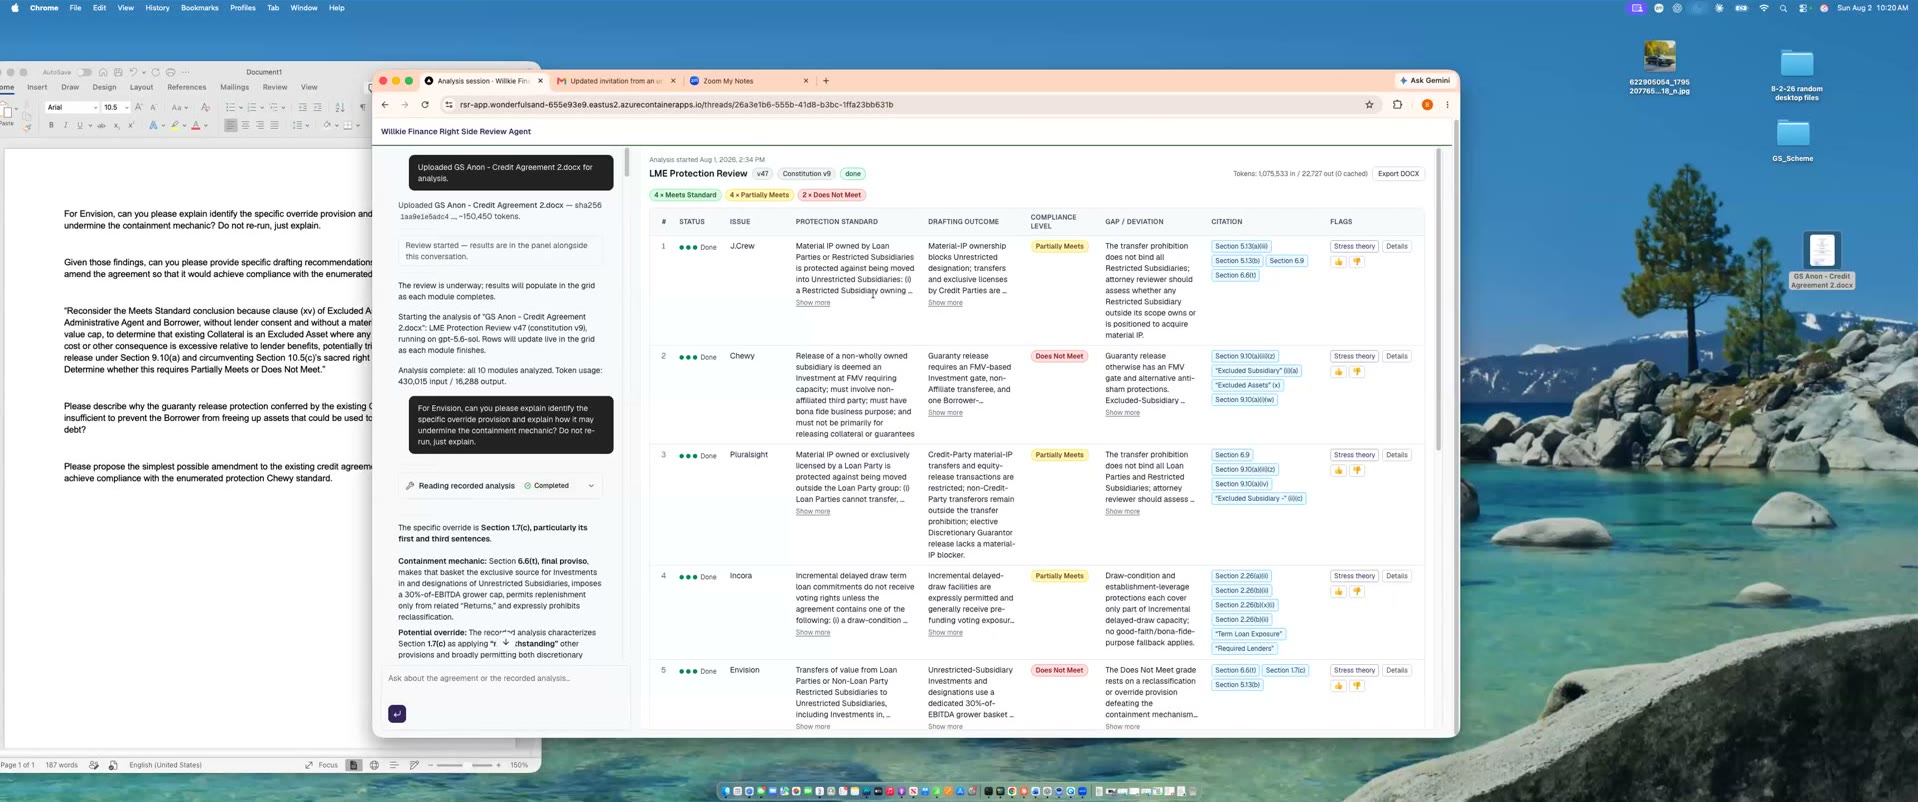Open the Bookmarks menu in menu bar
This screenshot has height=802, width=1918.
[199, 8]
